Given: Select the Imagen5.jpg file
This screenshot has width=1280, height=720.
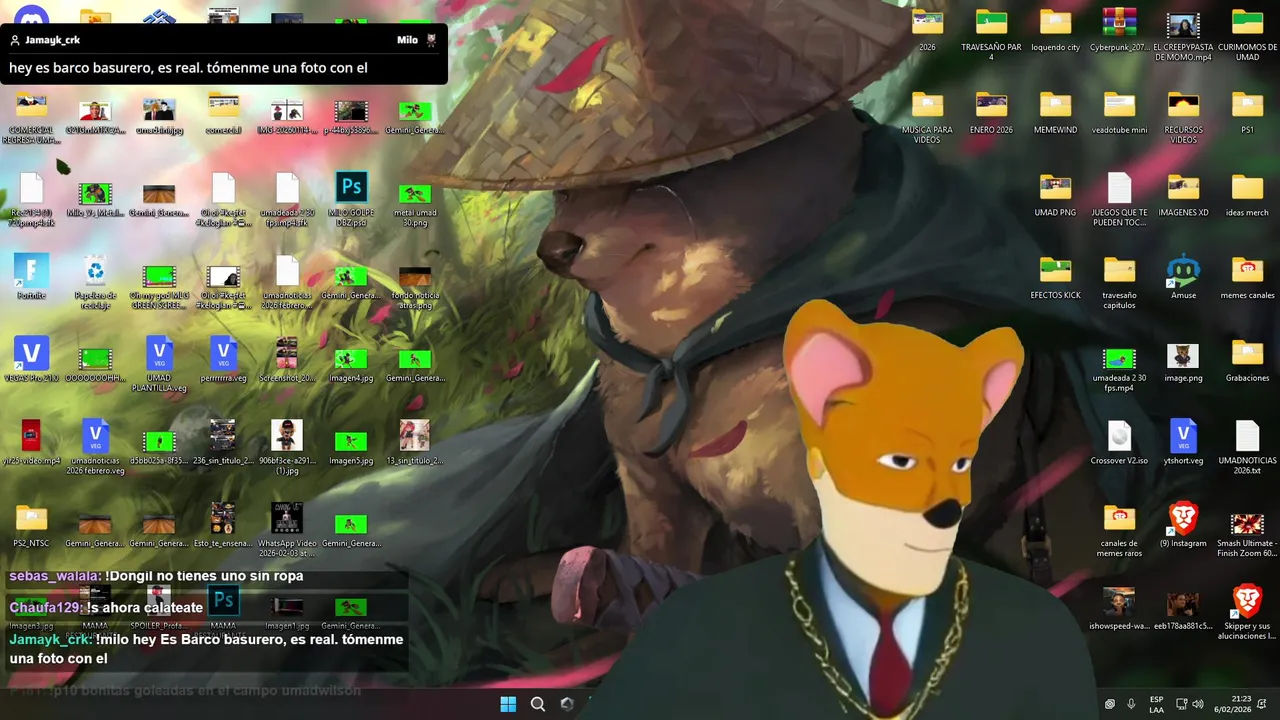Looking at the screenshot, I should [x=351, y=447].
